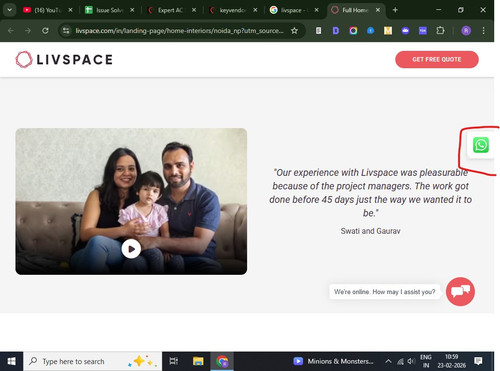
Task: Close the livspace Google search tab
Action: 317,10
